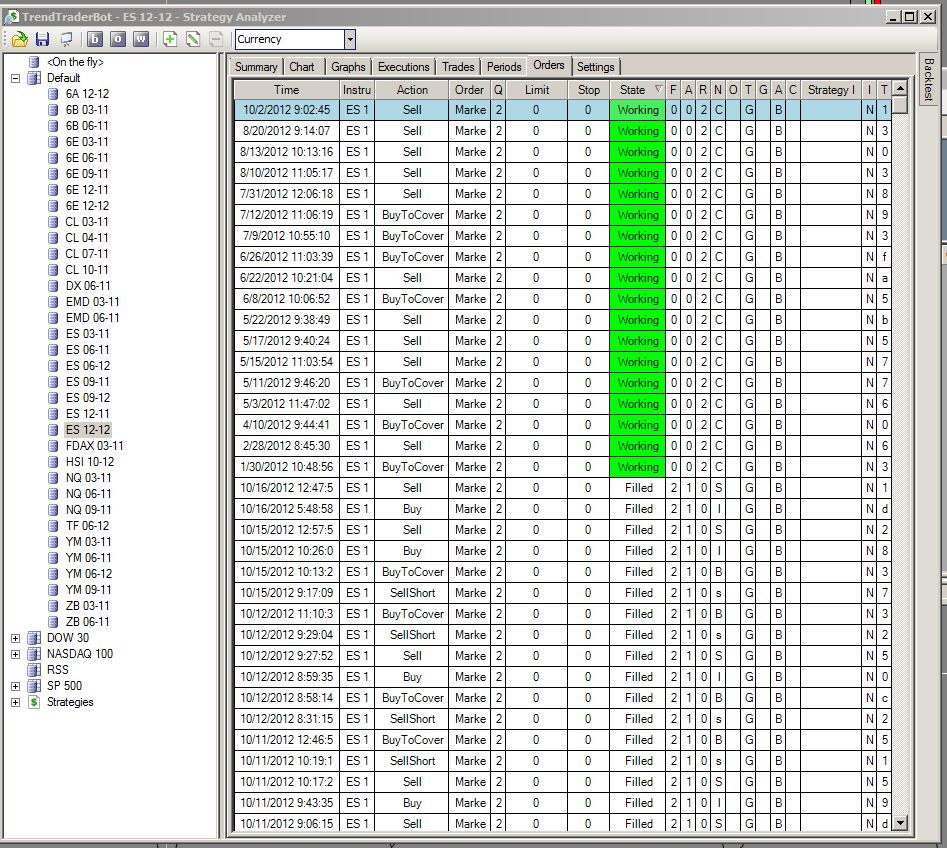This screenshot has width=947, height=848.
Task: Click the database icon beside CL 03-11
Action: point(53,222)
